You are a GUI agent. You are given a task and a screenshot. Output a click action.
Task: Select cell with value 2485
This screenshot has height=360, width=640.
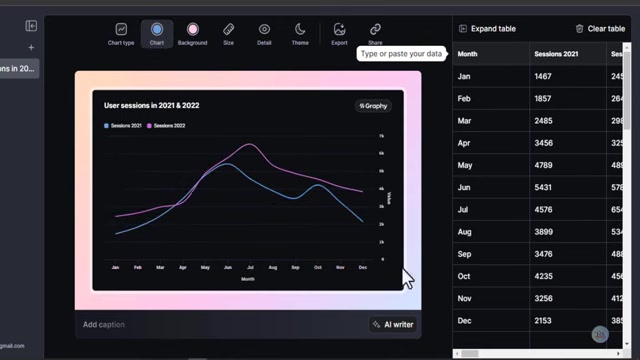pyautogui.click(x=568, y=121)
